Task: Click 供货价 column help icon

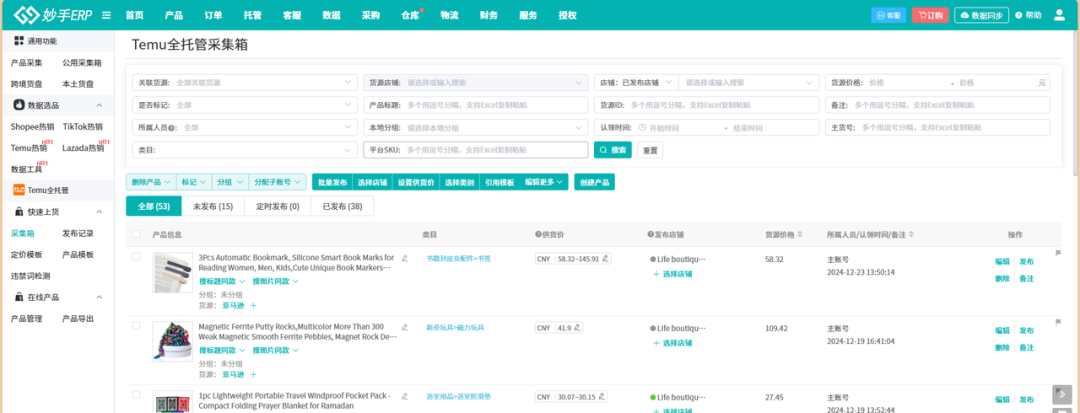Action: pos(538,235)
